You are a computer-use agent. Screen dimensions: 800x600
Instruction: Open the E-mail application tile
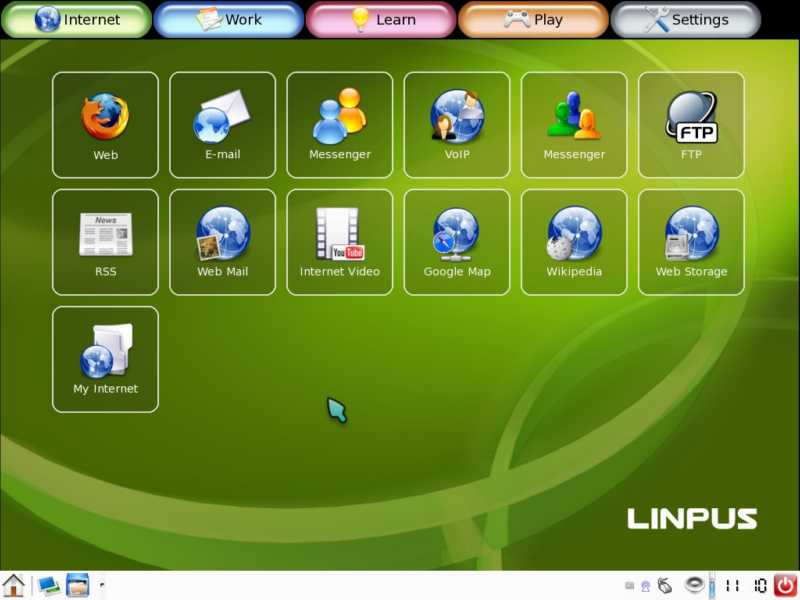[x=222, y=125]
